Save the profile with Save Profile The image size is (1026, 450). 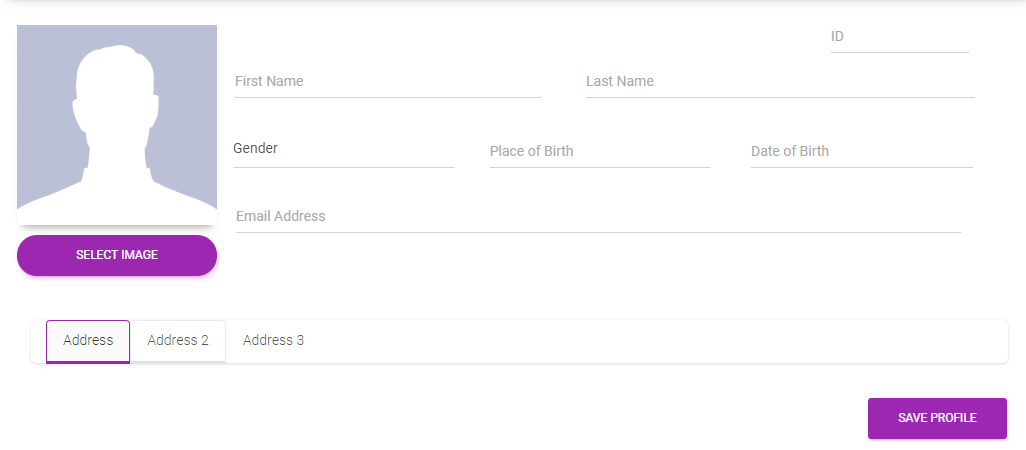[937, 418]
